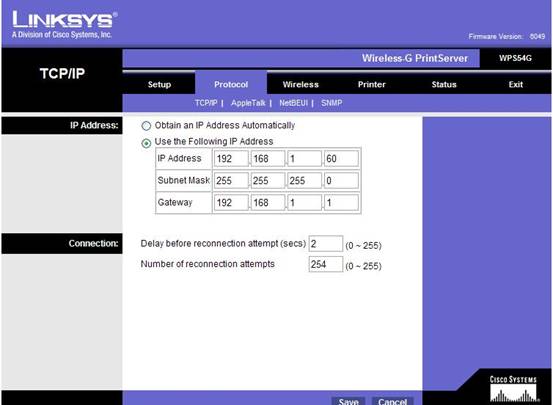Open the AppleTalk protocol sub-tab

coord(248,103)
